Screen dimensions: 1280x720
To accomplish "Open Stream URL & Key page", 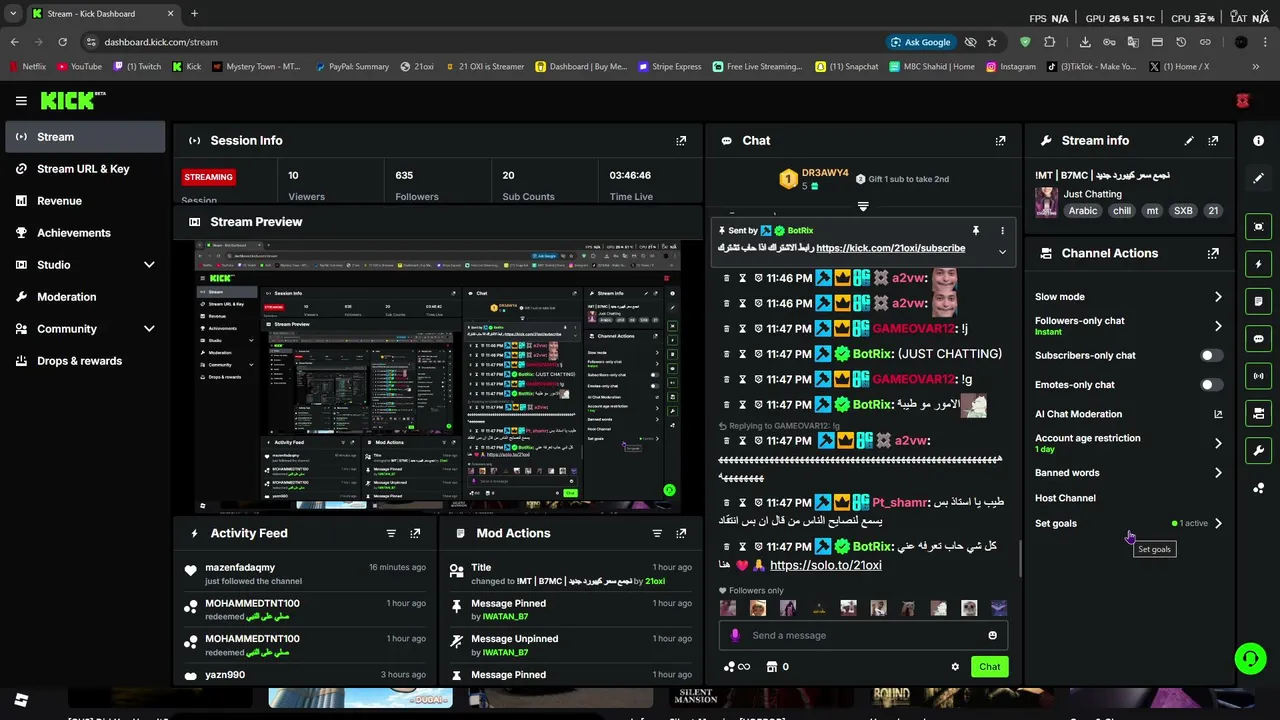I will 85,169.
